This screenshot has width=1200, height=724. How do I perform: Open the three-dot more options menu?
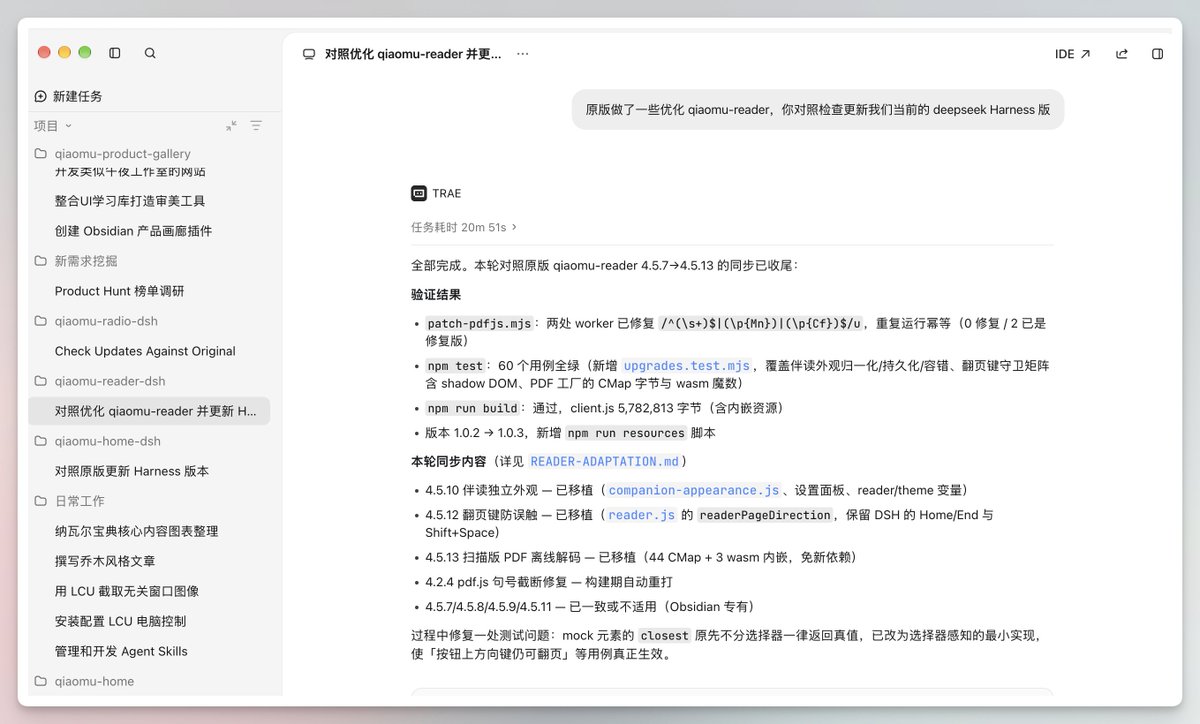(522, 54)
